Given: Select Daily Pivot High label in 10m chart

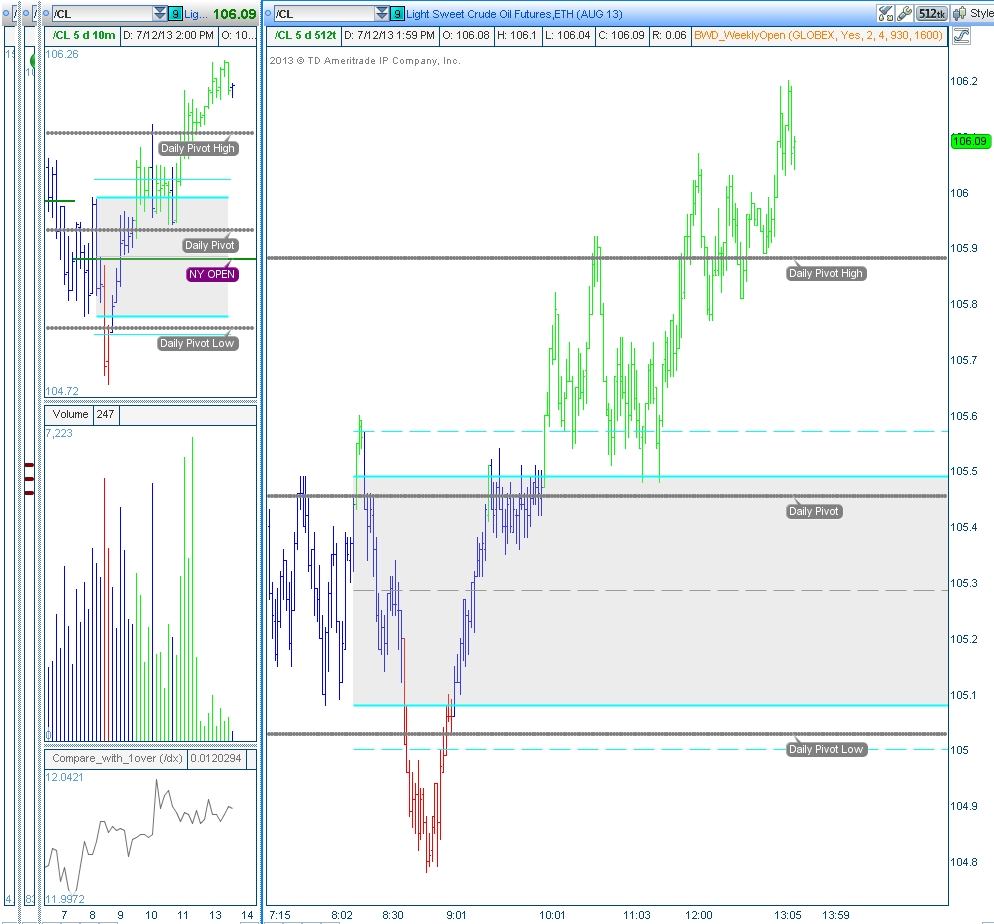Looking at the screenshot, I should coord(197,148).
